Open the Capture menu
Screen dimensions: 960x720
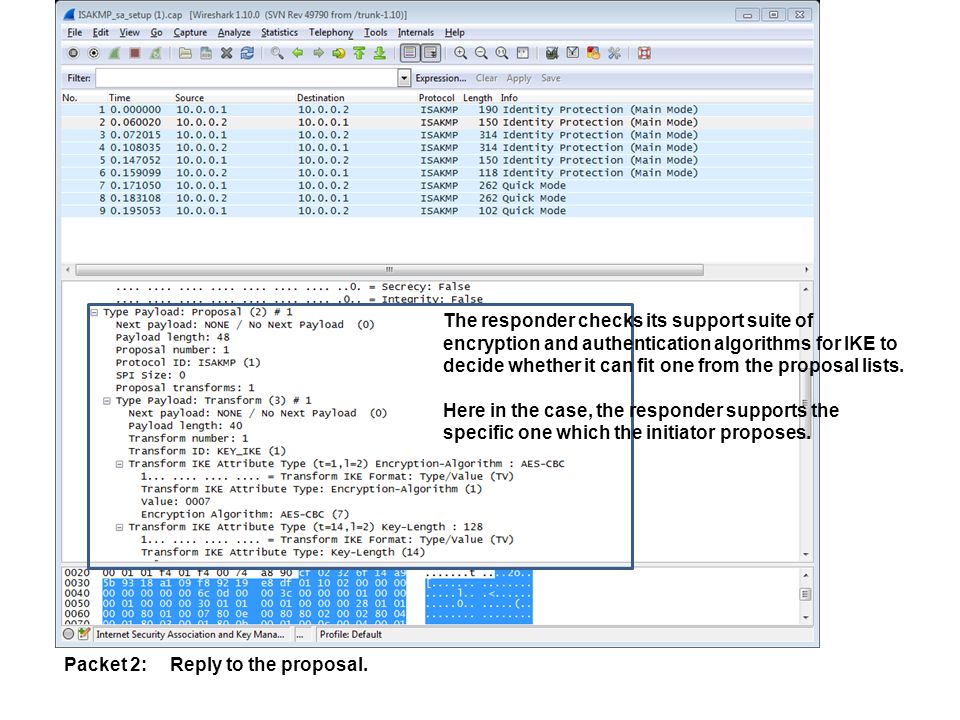click(190, 32)
